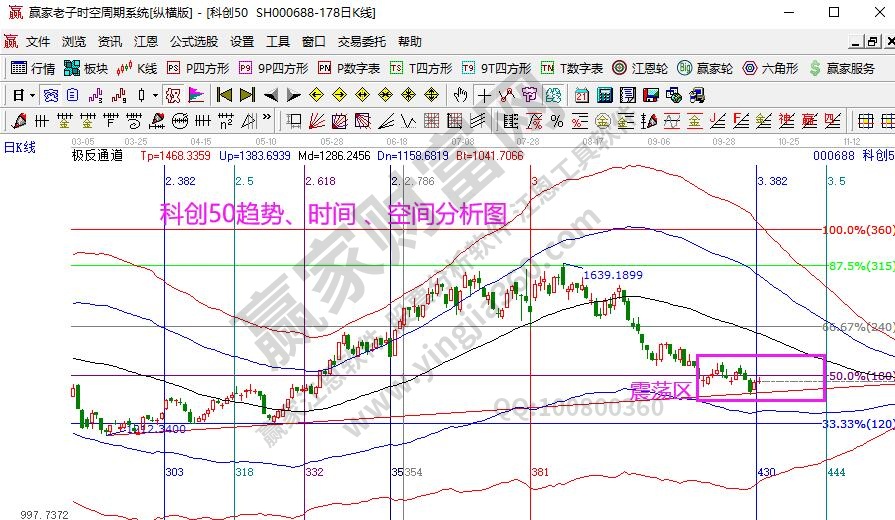Open the 行情 market quotes view
Image resolution: width=895 pixels, height=520 pixels.
click(x=33, y=68)
